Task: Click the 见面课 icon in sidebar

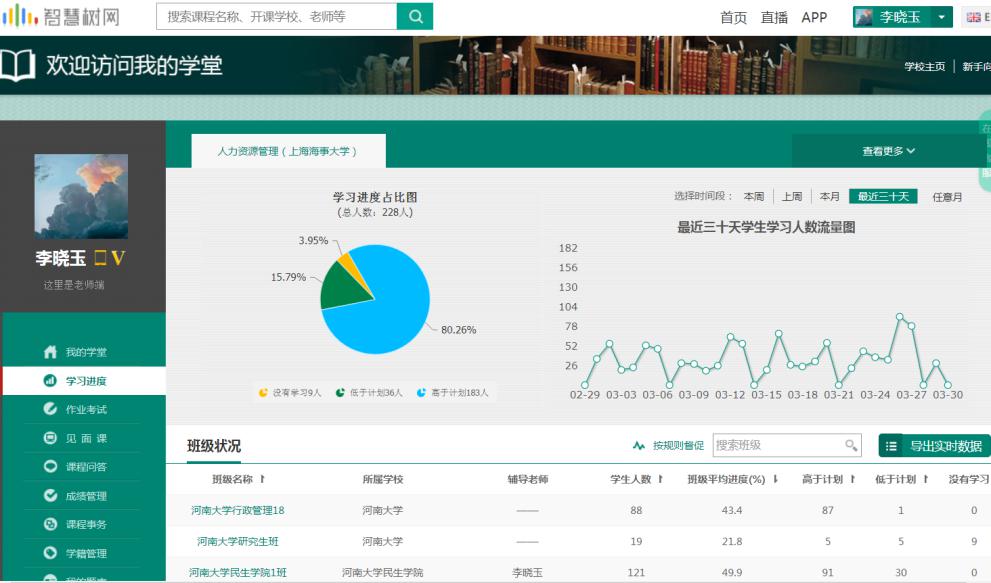Action: [x=50, y=438]
